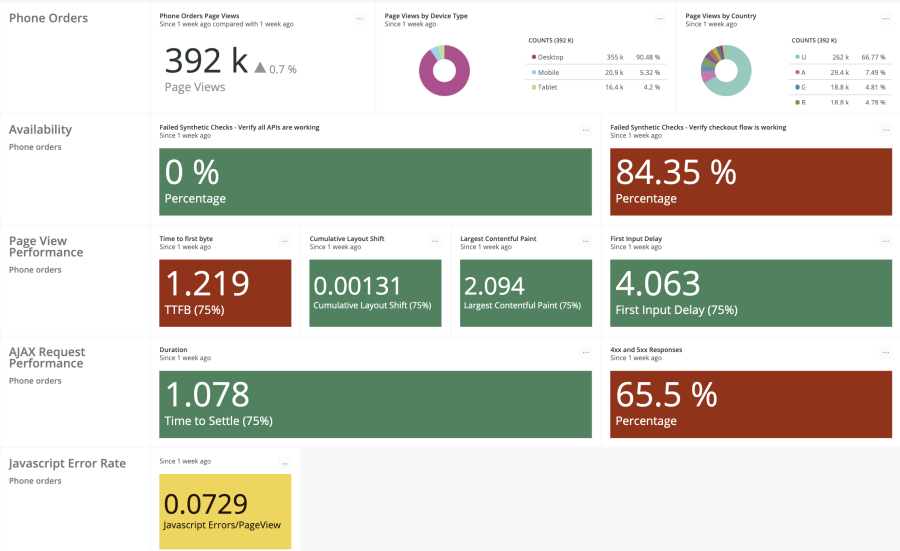Click the yellow 0.0729 Javascript Errors tile
Image resolution: width=900 pixels, height=551 pixels.
click(225, 511)
